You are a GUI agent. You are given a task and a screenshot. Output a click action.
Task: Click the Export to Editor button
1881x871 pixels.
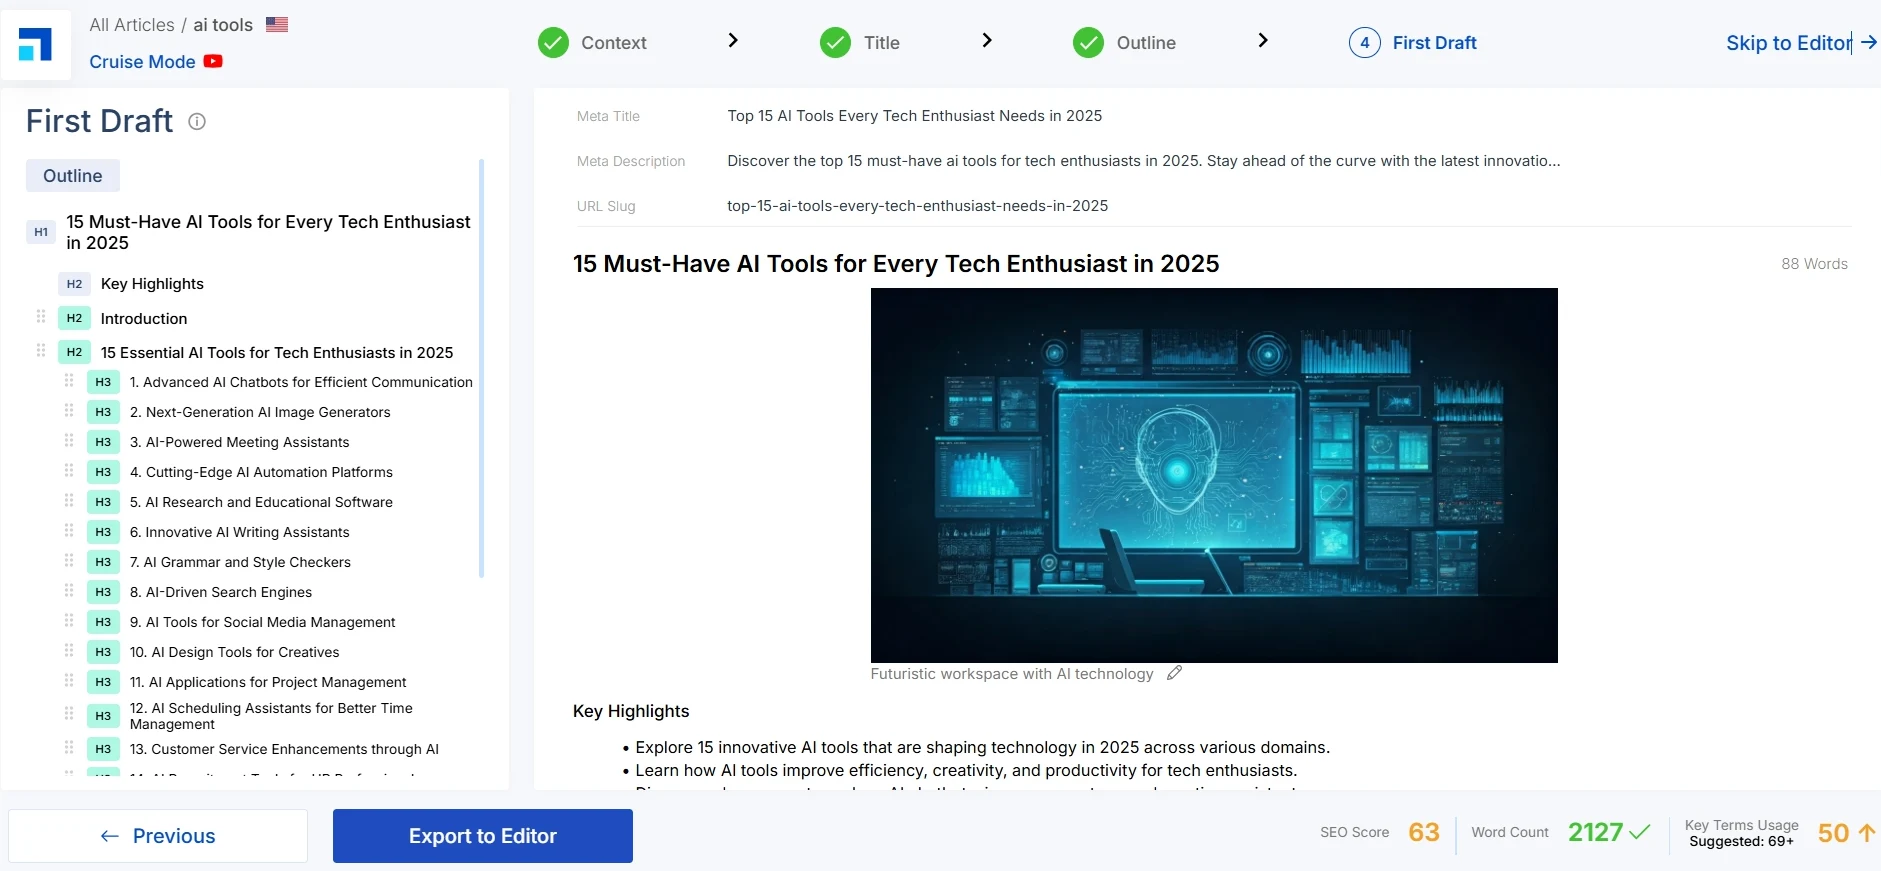tap(483, 836)
